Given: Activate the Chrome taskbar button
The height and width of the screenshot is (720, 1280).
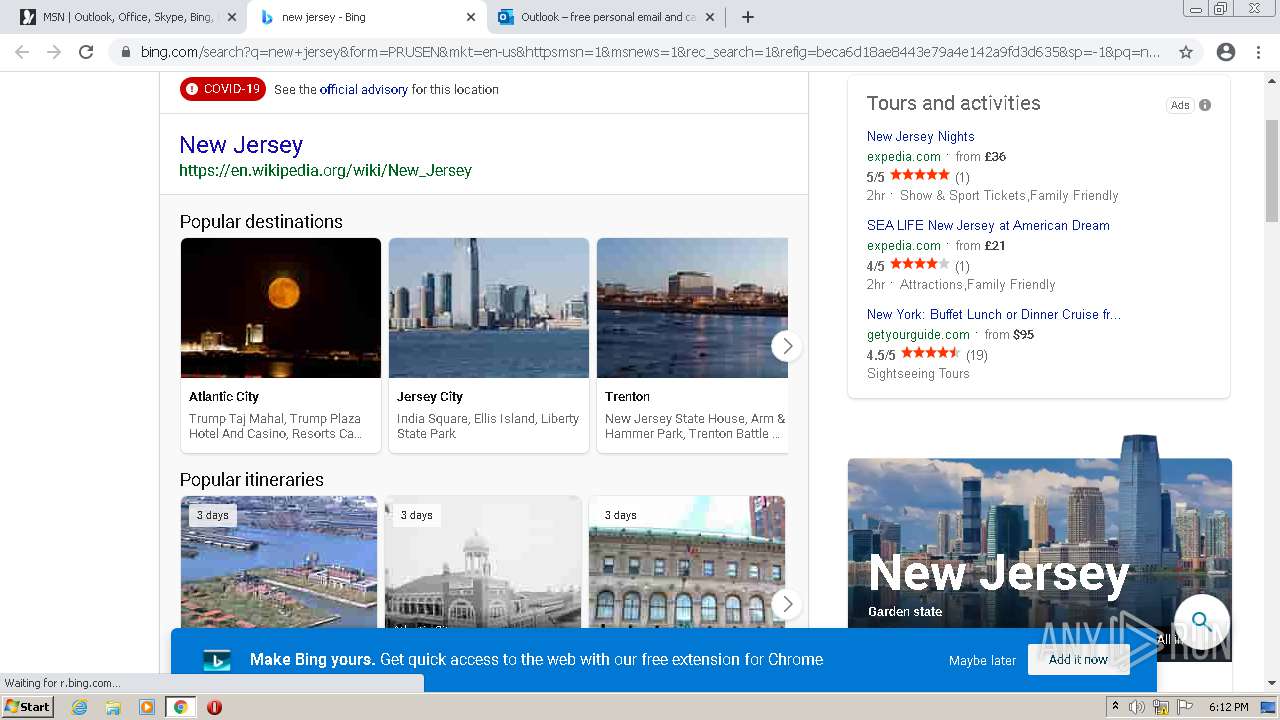Looking at the screenshot, I should 180,707.
